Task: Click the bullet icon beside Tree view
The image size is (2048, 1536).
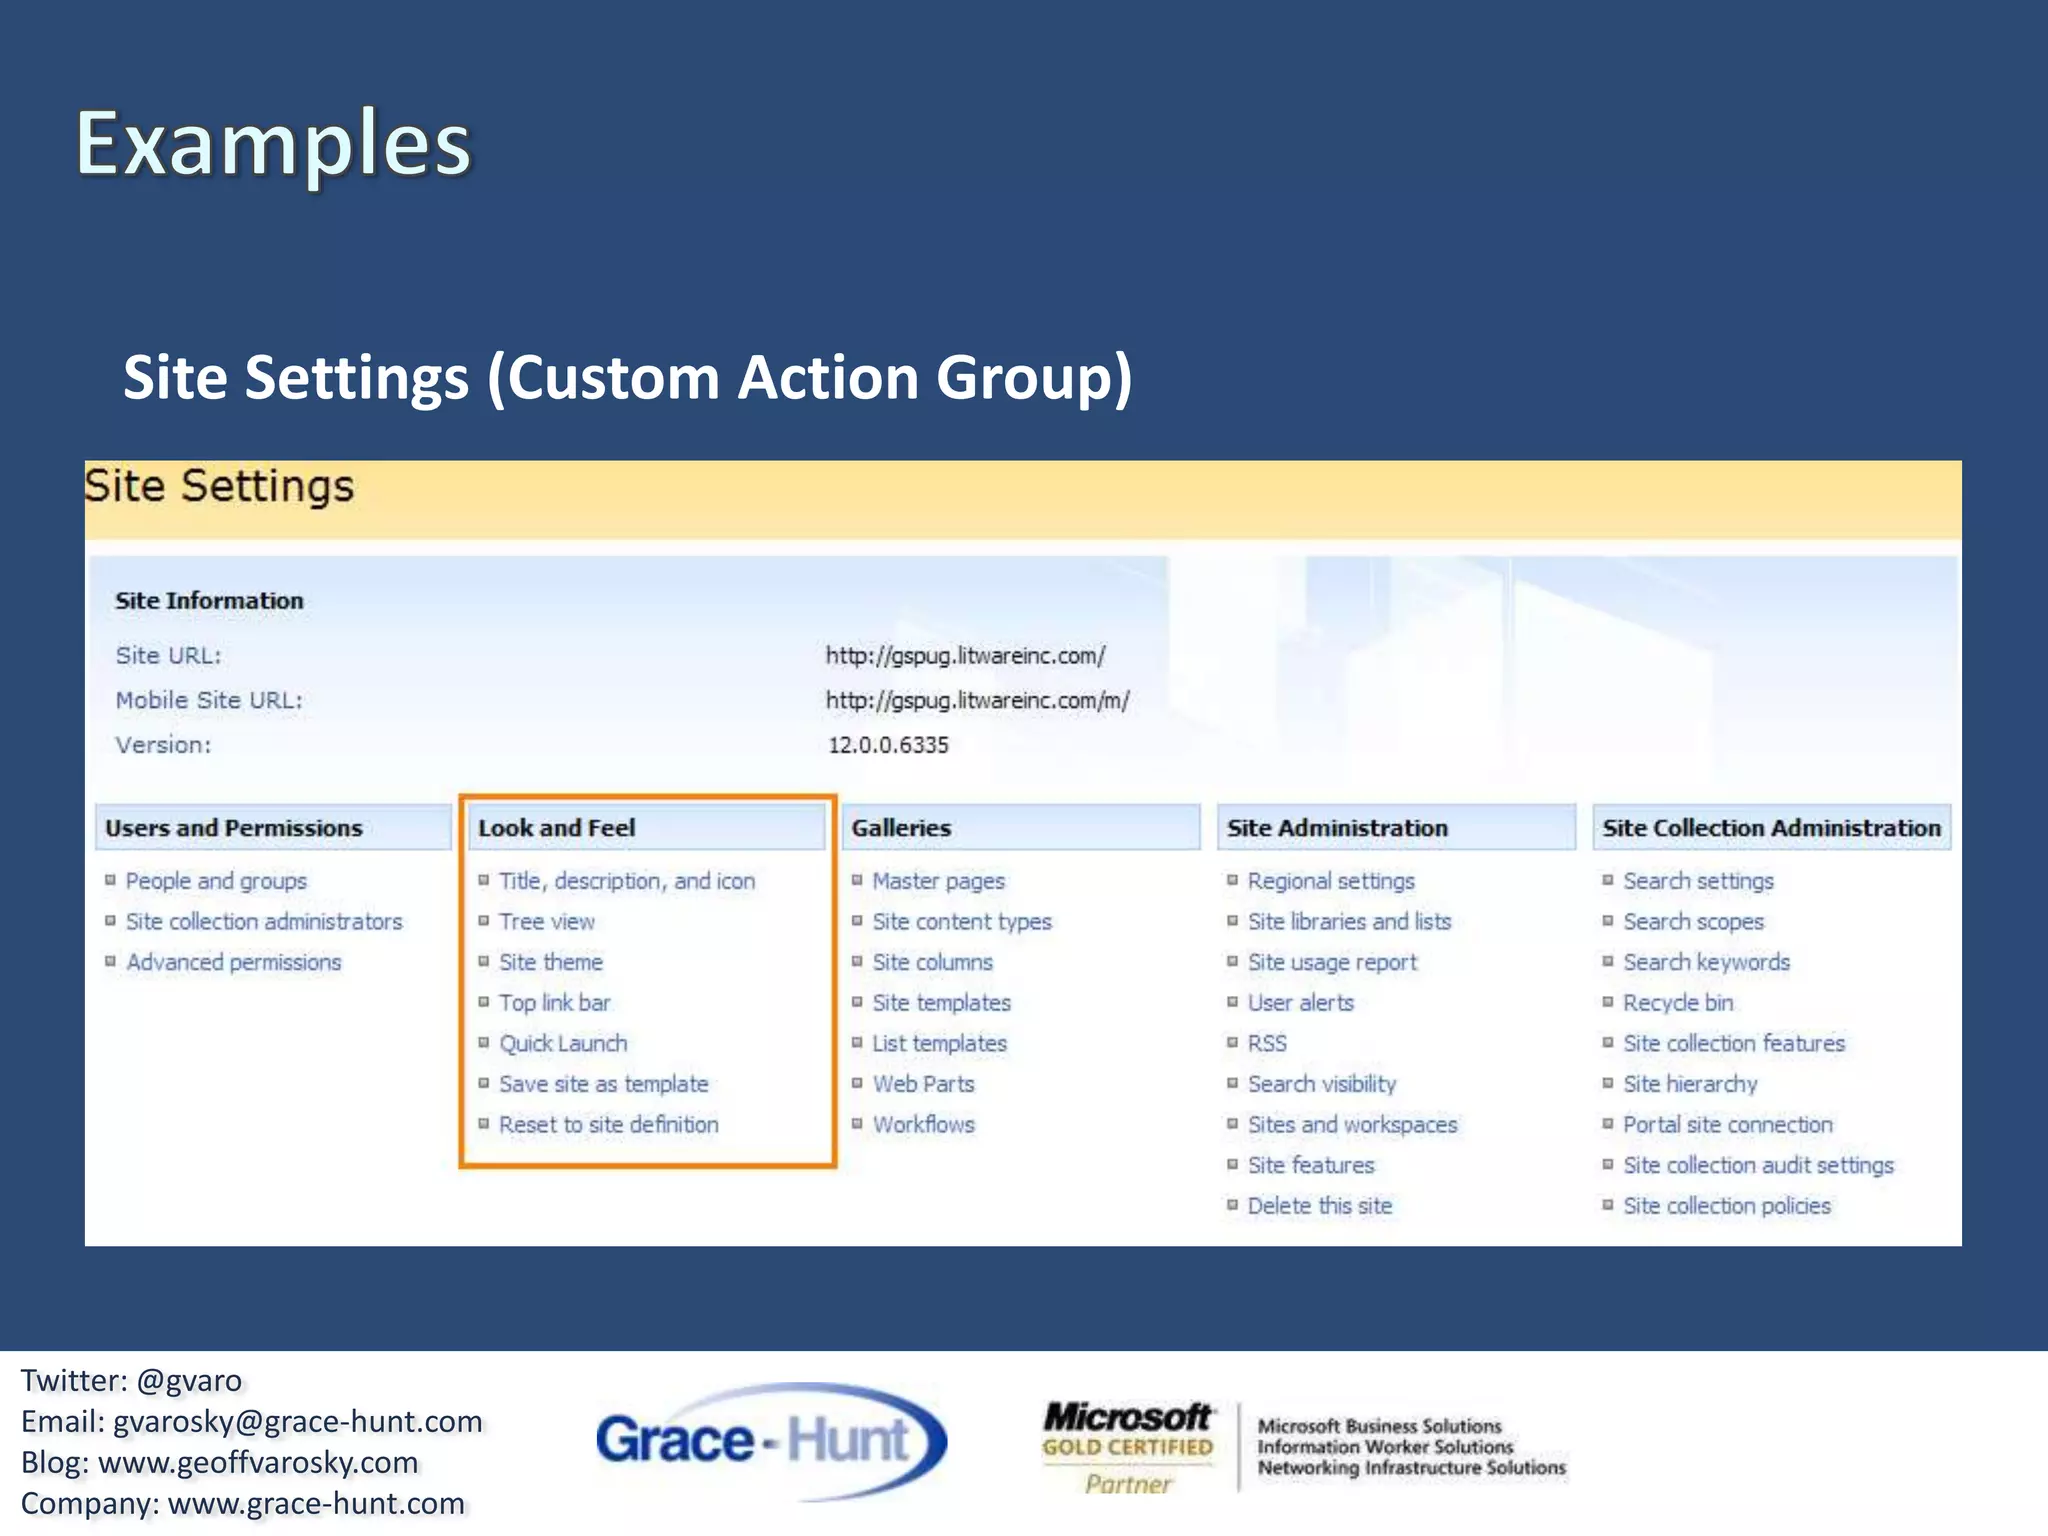Action: [x=483, y=920]
